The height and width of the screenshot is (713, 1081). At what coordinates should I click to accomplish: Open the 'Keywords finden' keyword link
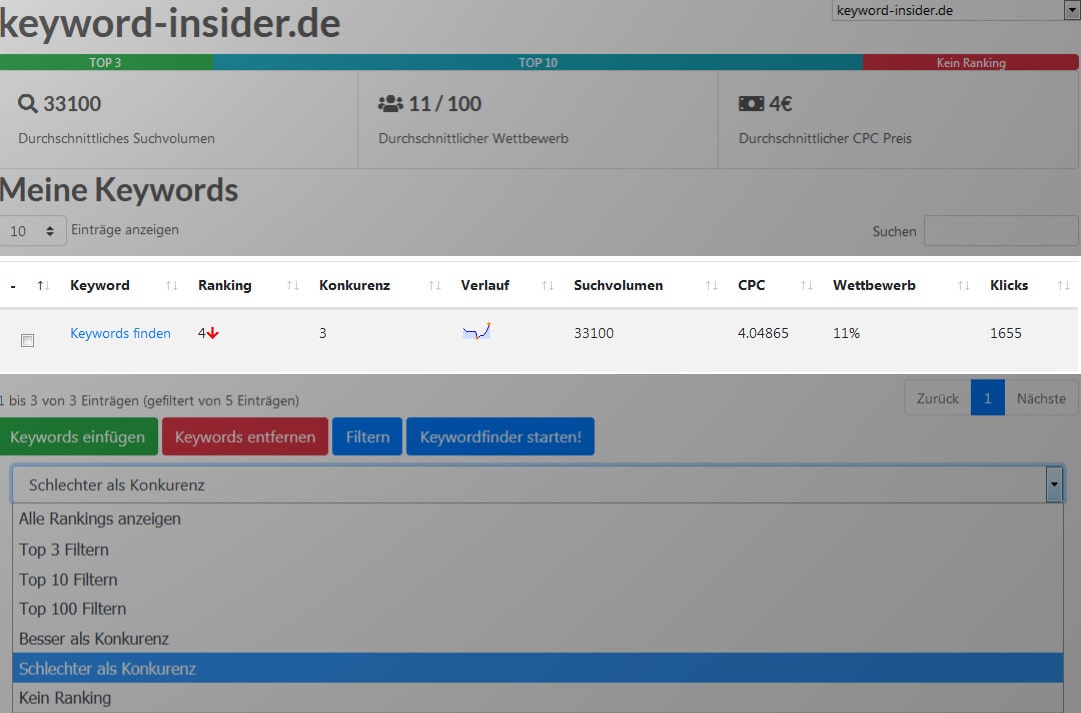click(x=120, y=333)
